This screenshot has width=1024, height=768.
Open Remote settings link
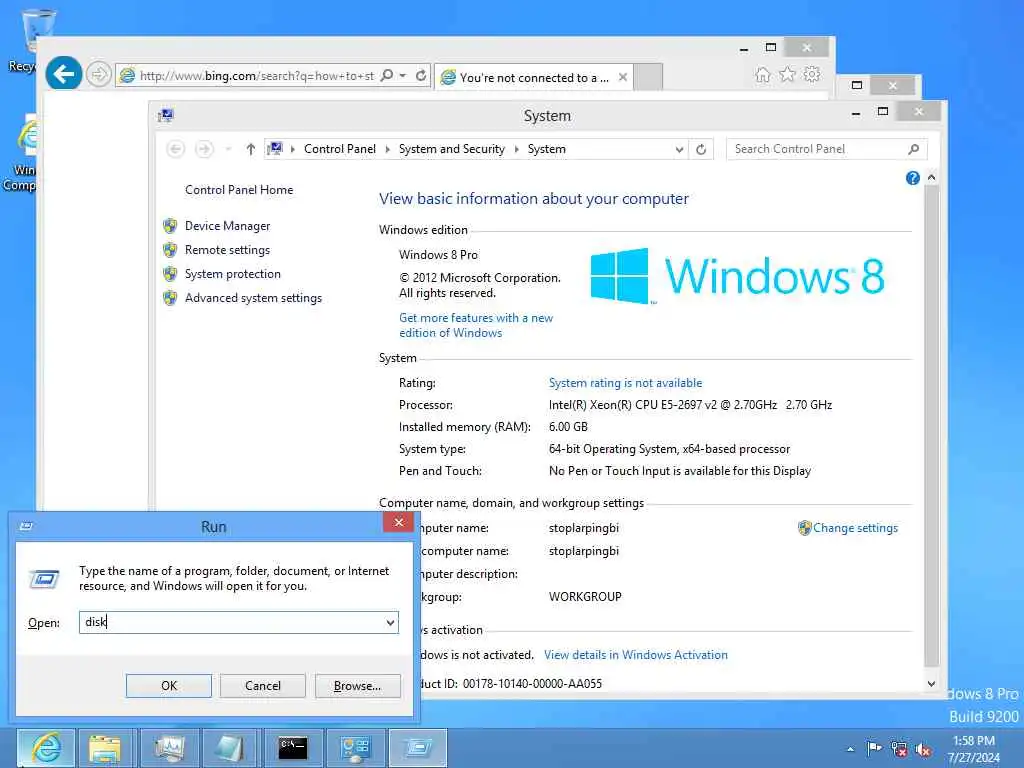click(x=227, y=250)
